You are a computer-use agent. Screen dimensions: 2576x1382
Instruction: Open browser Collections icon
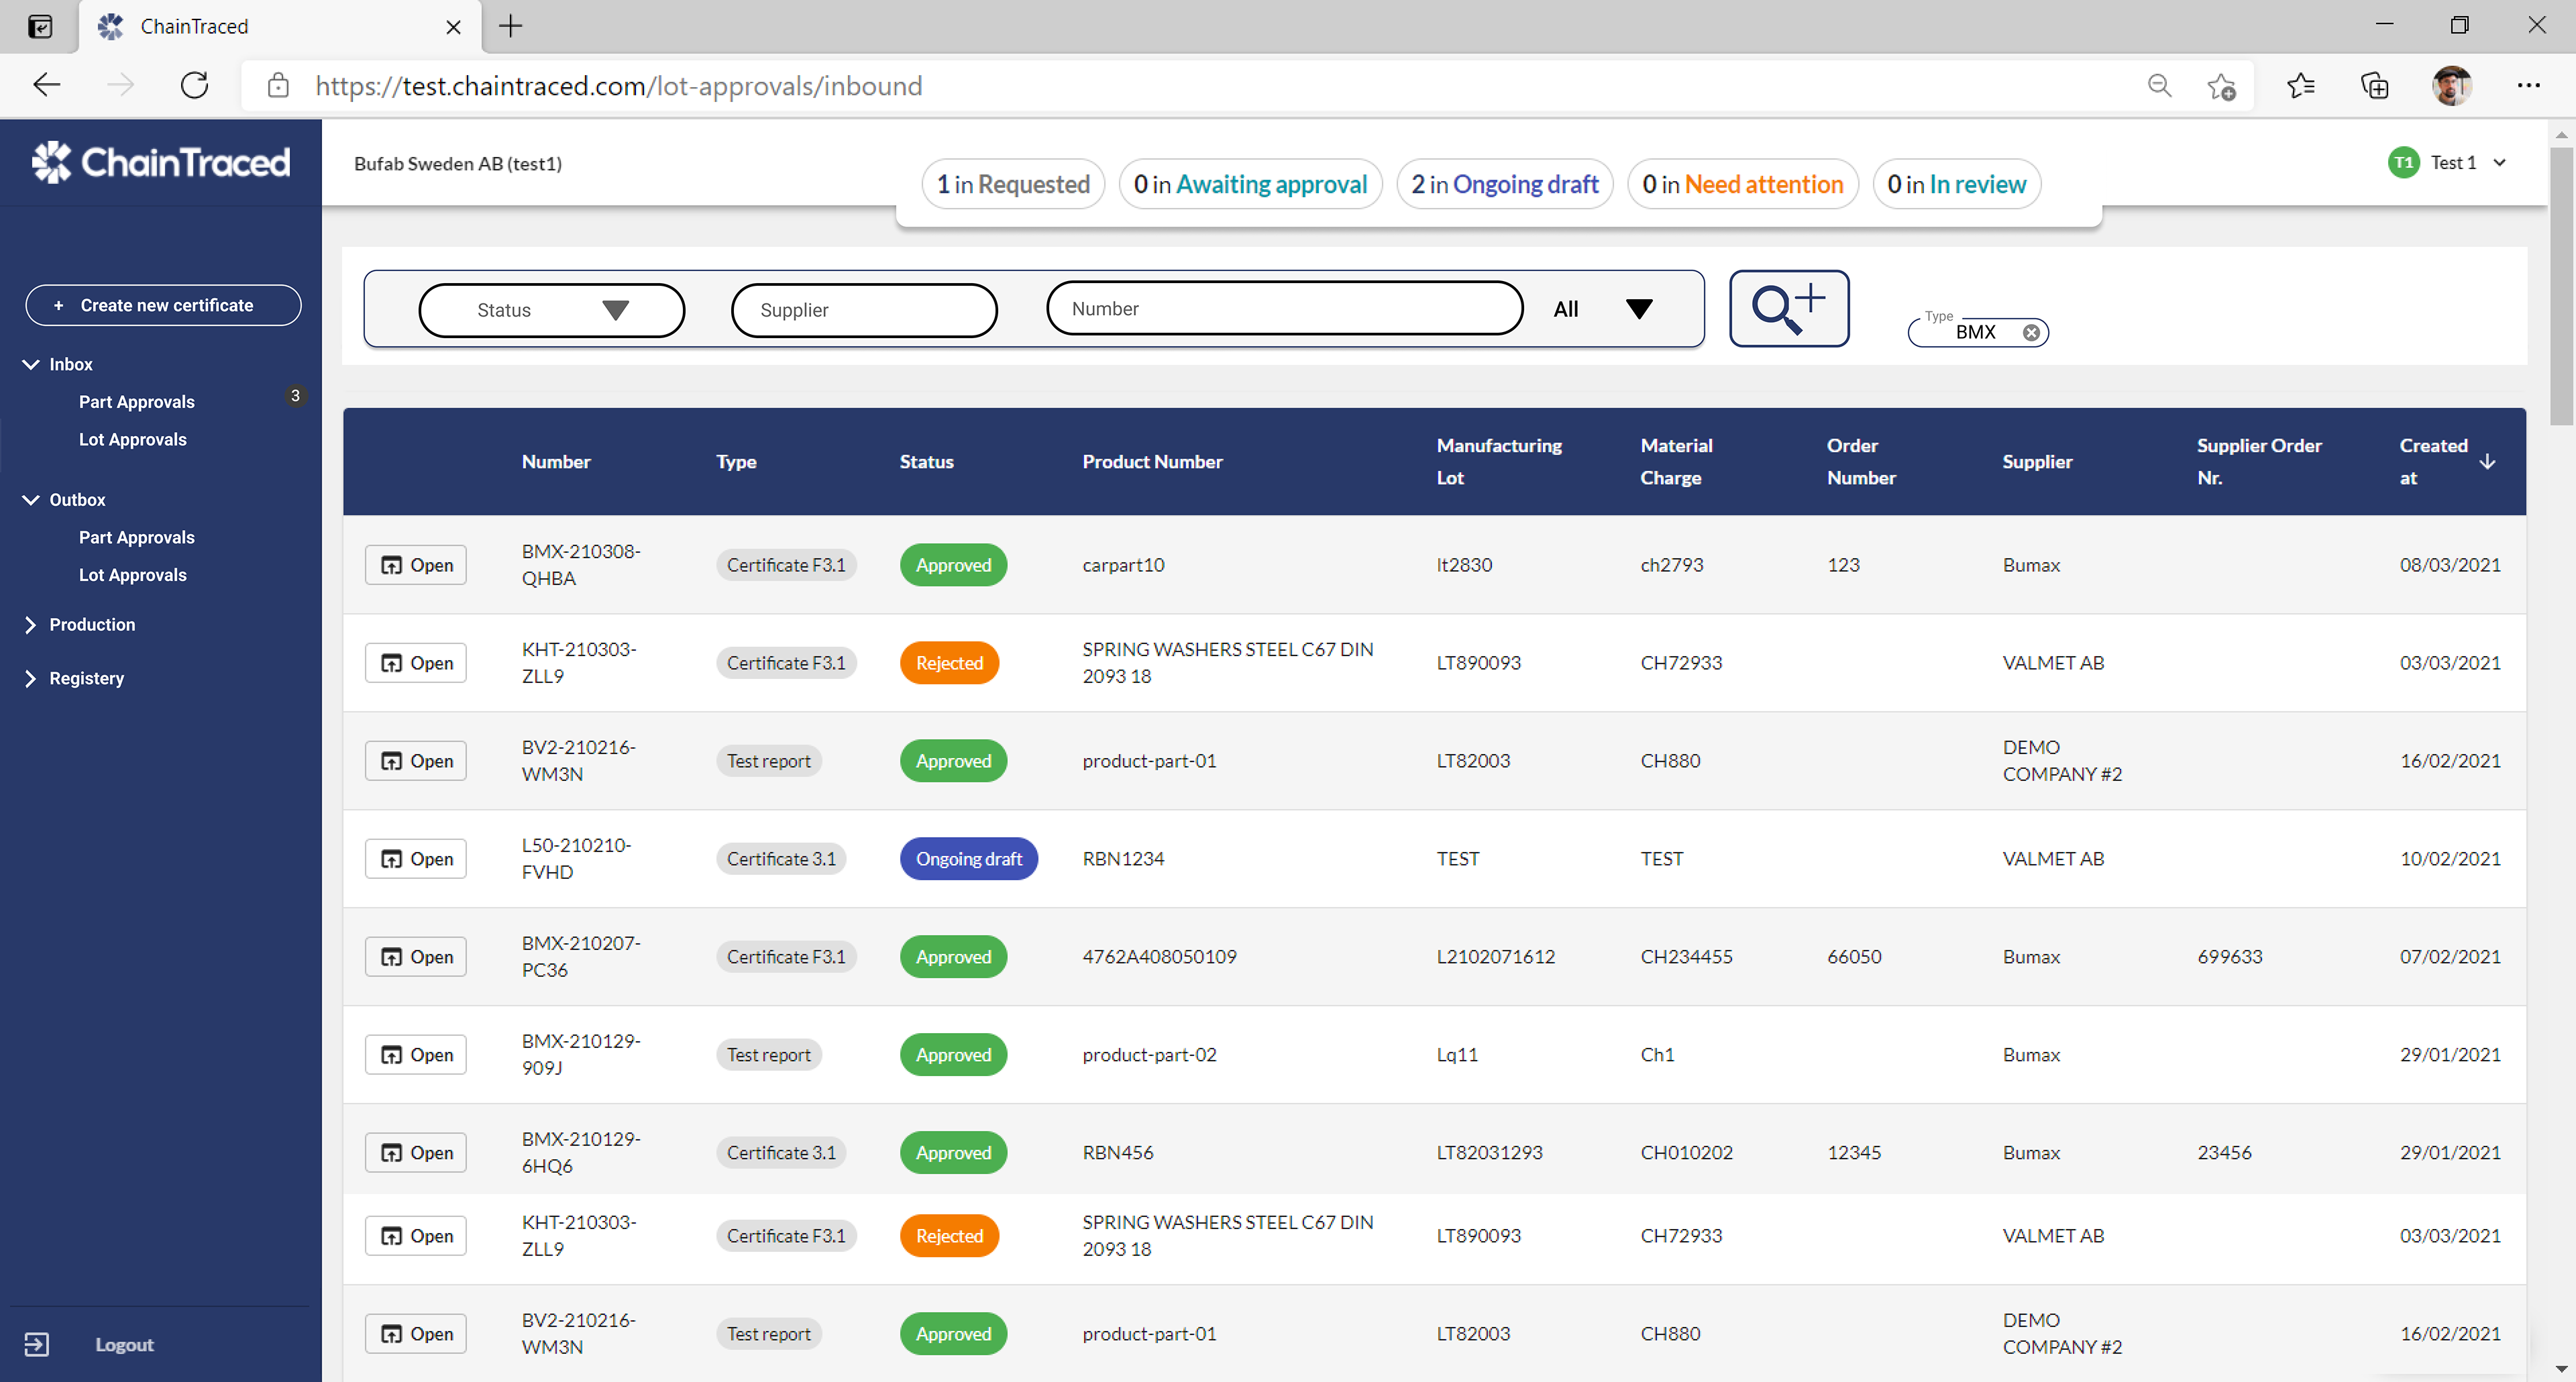[x=2375, y=86]
